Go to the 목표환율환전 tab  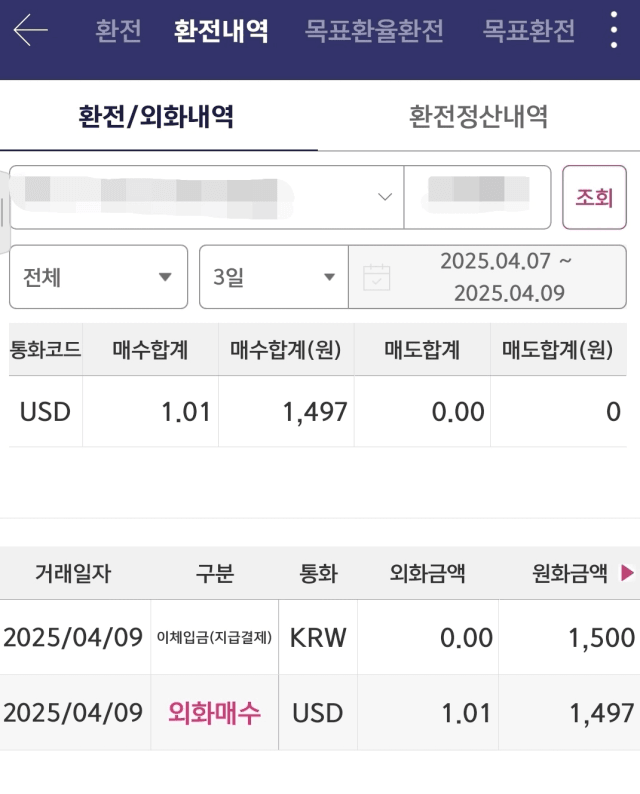(x=374, y=30)
